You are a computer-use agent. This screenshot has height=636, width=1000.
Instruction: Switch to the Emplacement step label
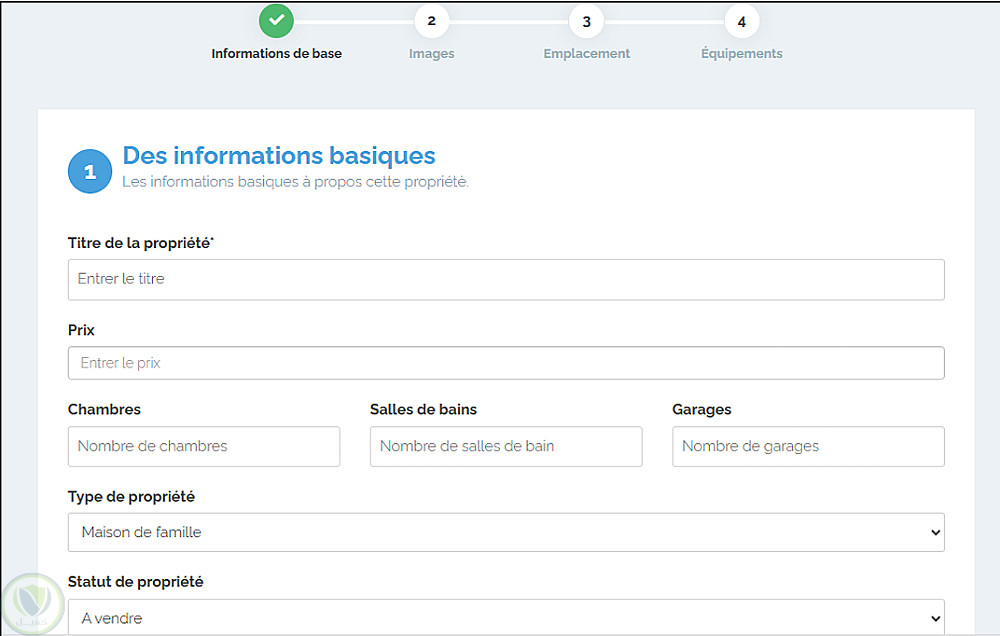[x=586, y=54]
